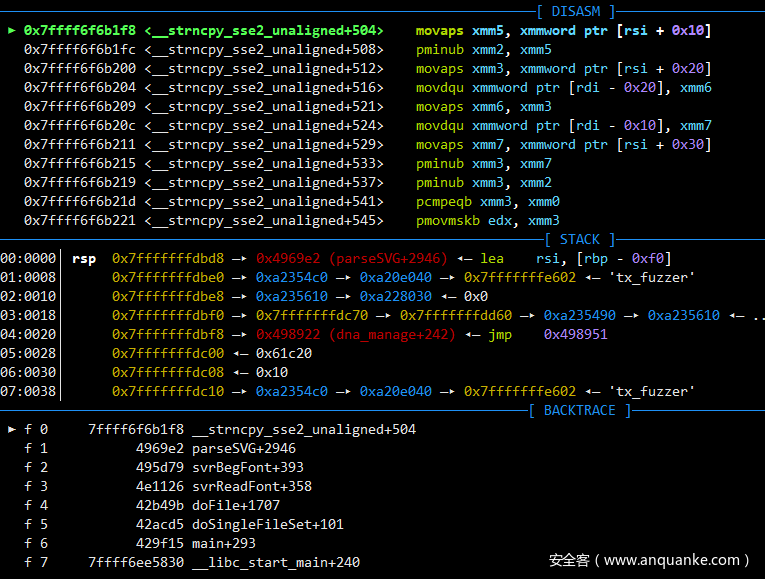Image resolution: width=765 pixels, height=579 pixels.
Task: Click the rsp register label in stack
Action: click(84, 258)
